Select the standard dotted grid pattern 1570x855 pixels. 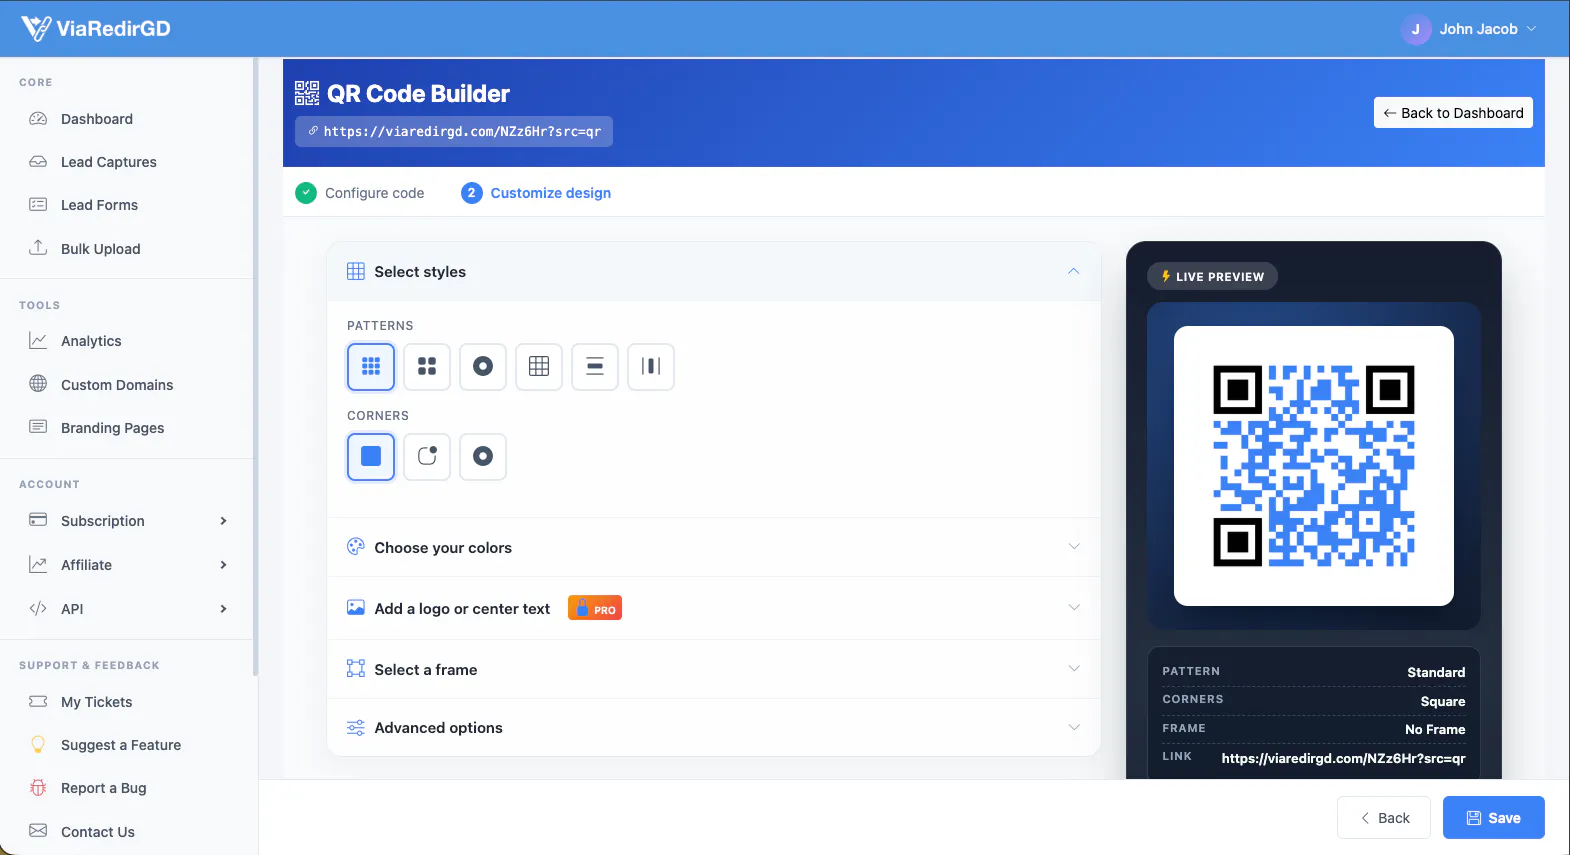tap(371, 366)
